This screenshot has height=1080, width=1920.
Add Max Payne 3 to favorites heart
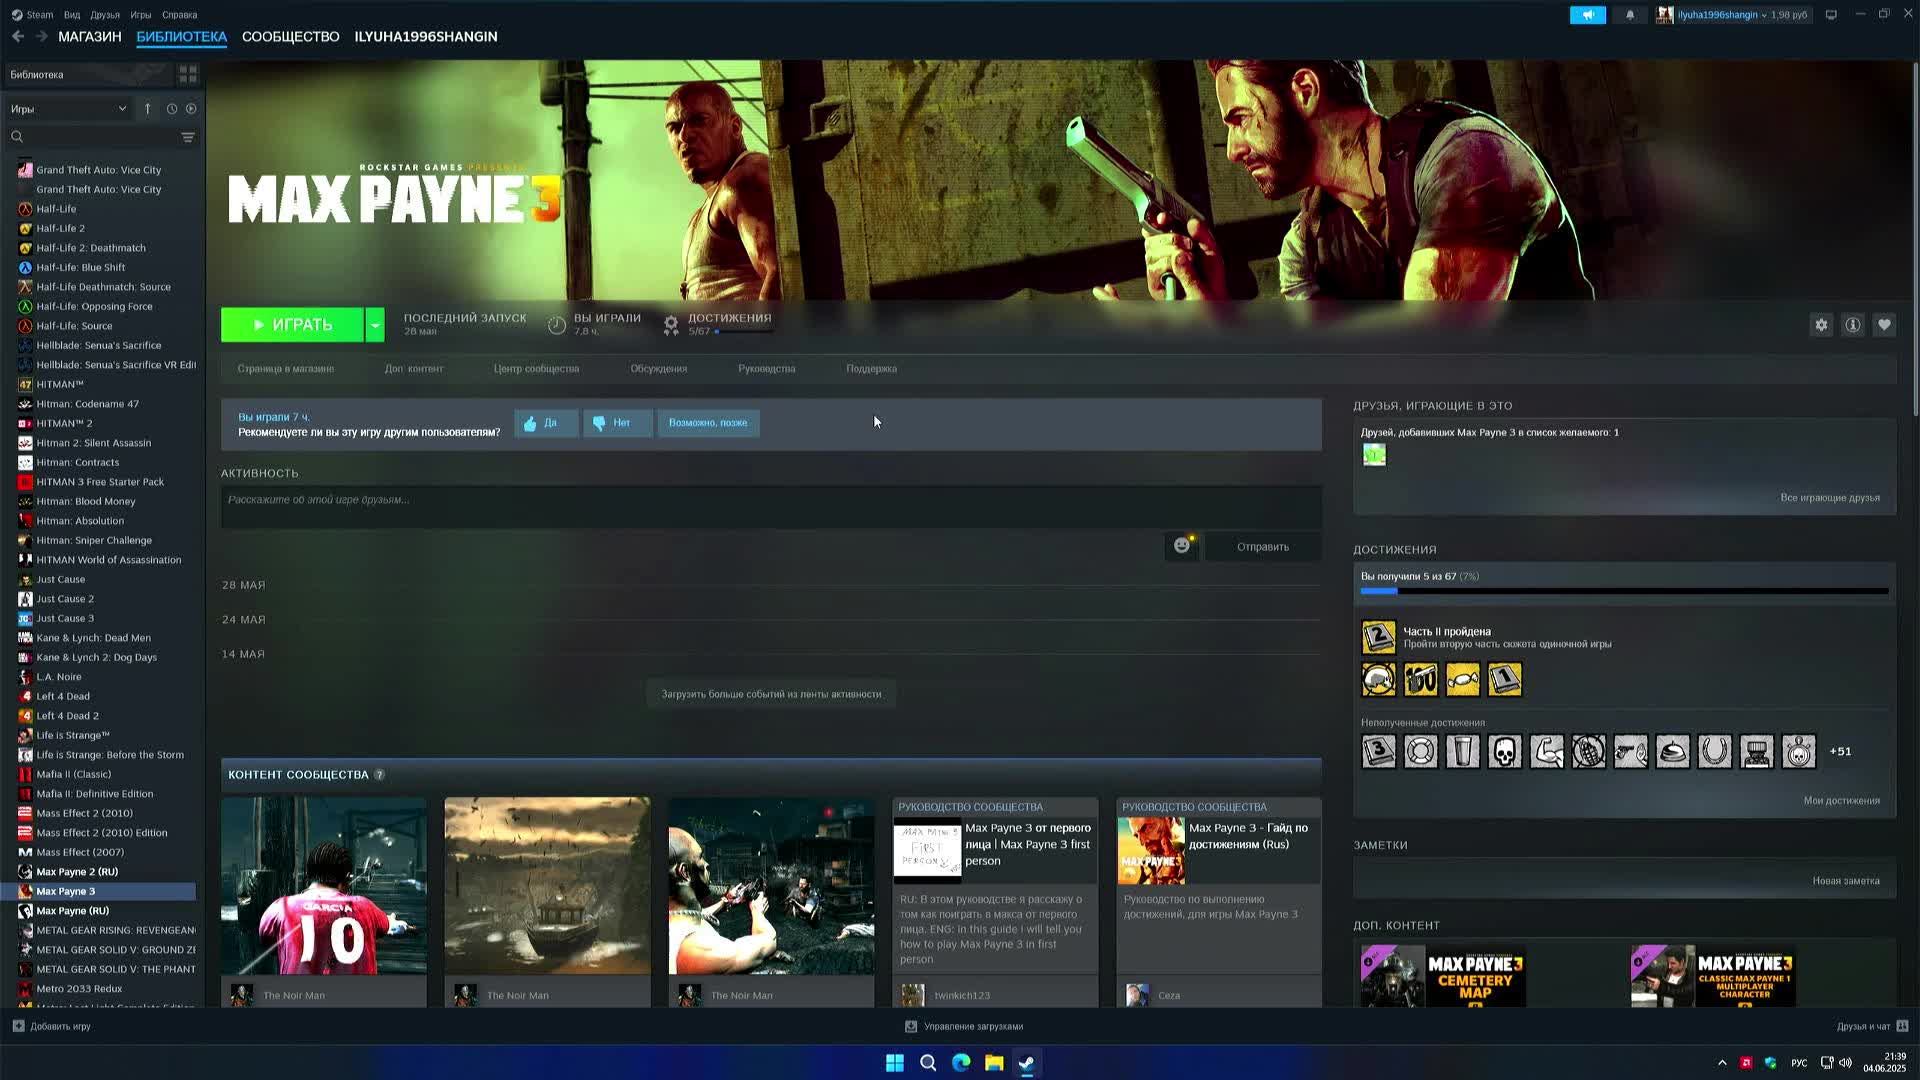click(1884, 325)
